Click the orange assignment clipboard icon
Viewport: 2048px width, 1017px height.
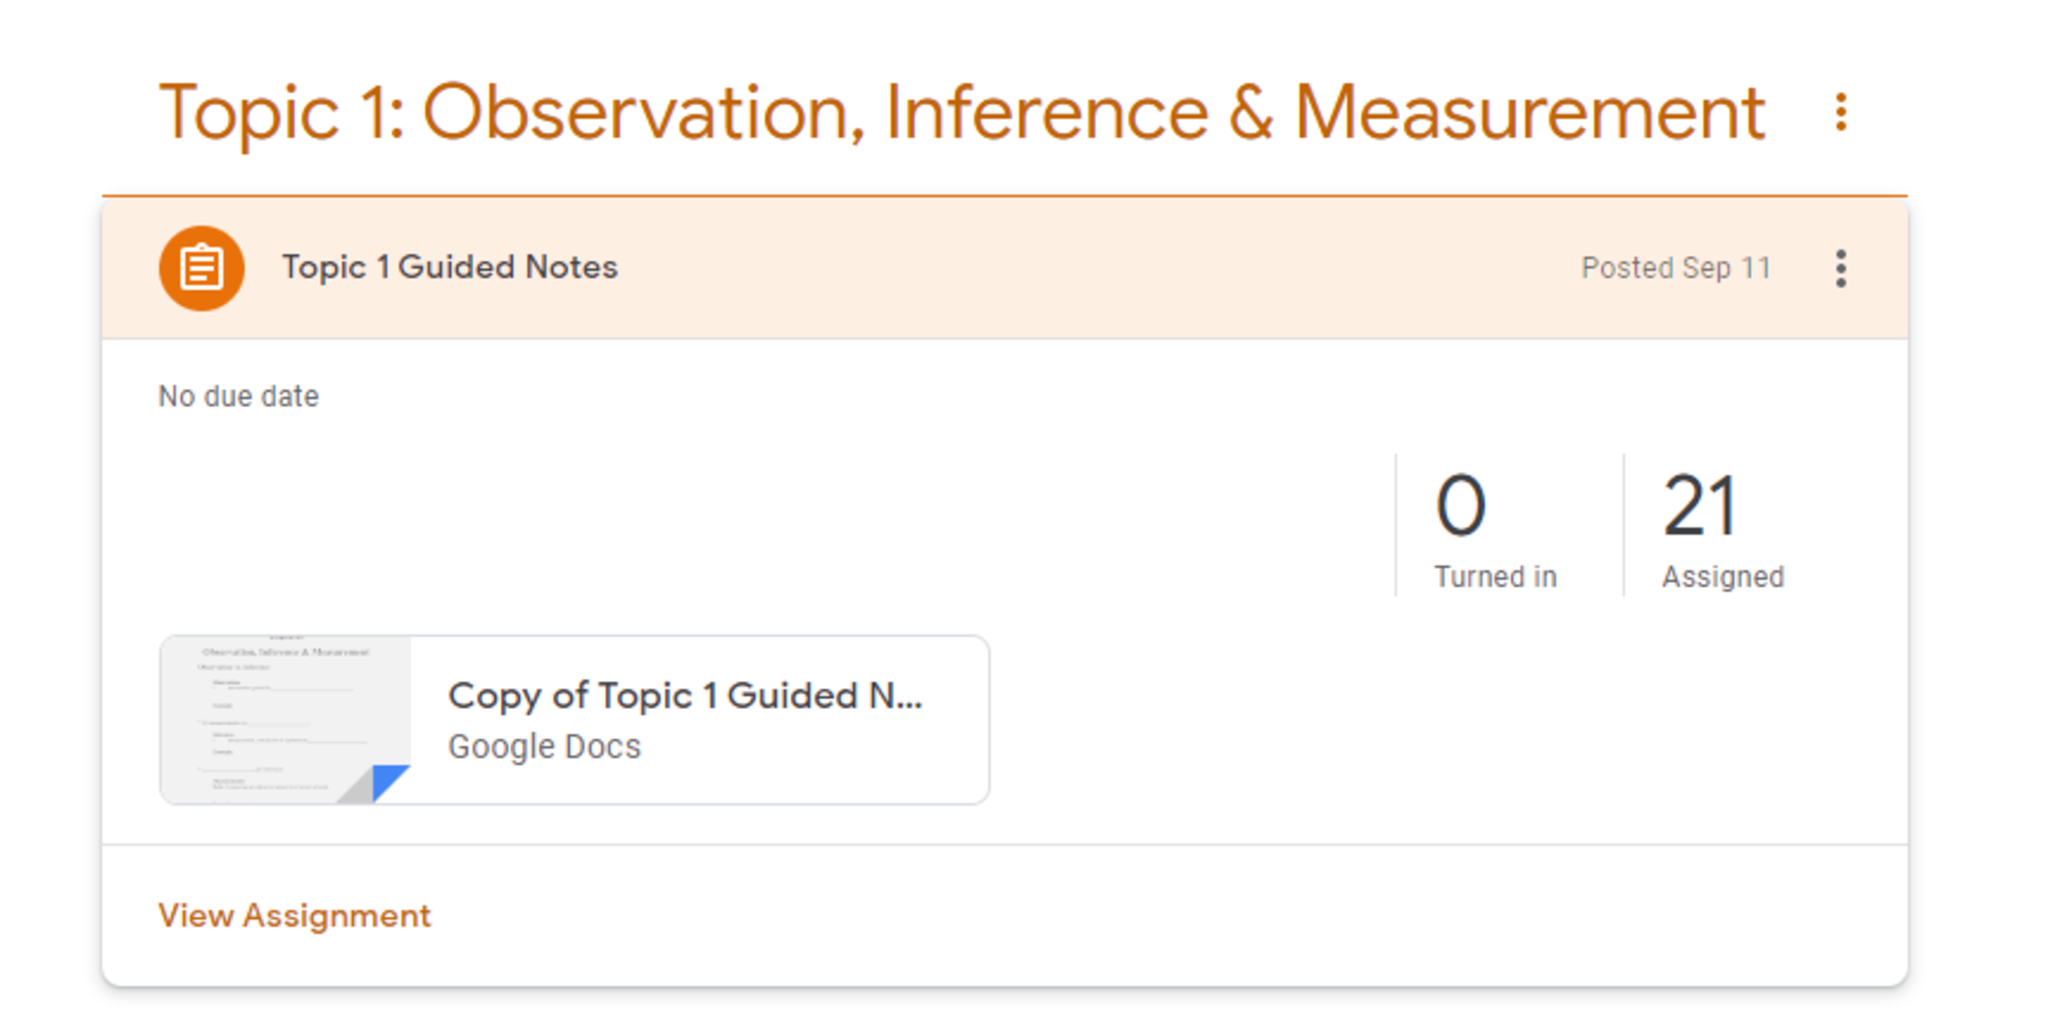click(x=201, y=268)
